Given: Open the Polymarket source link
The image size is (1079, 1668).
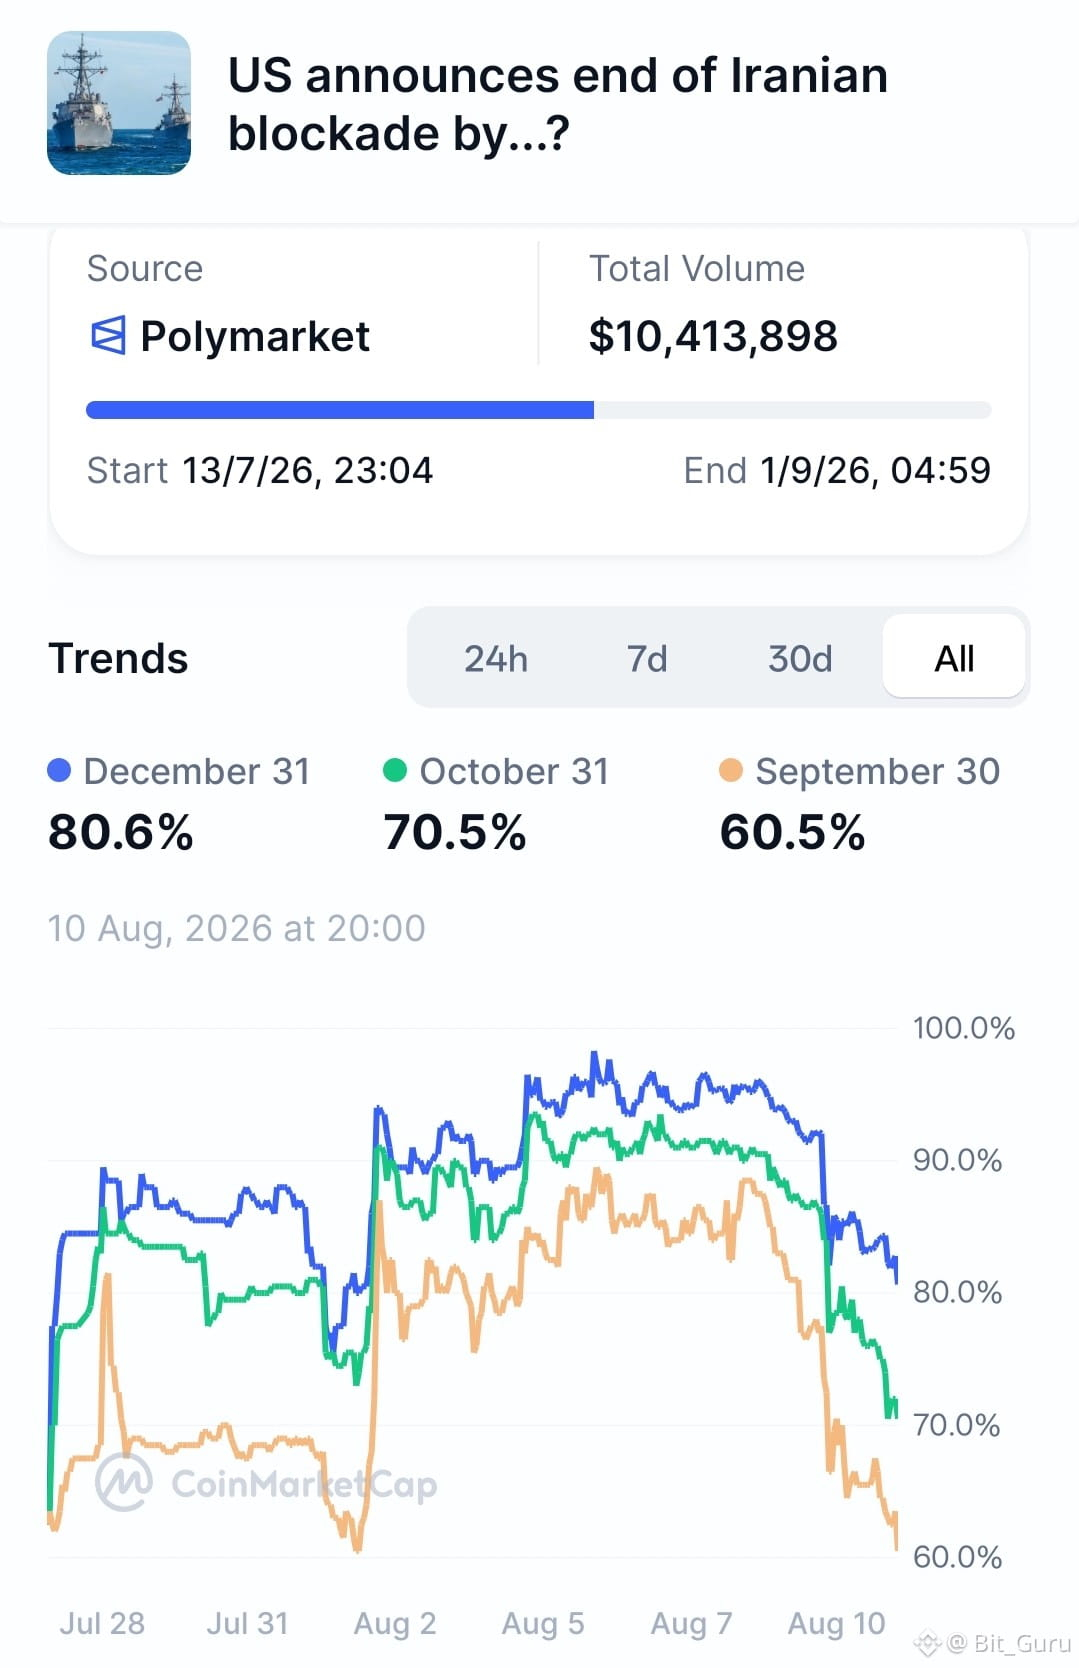Looking at the screenshot, I should [x=255, y=336].
